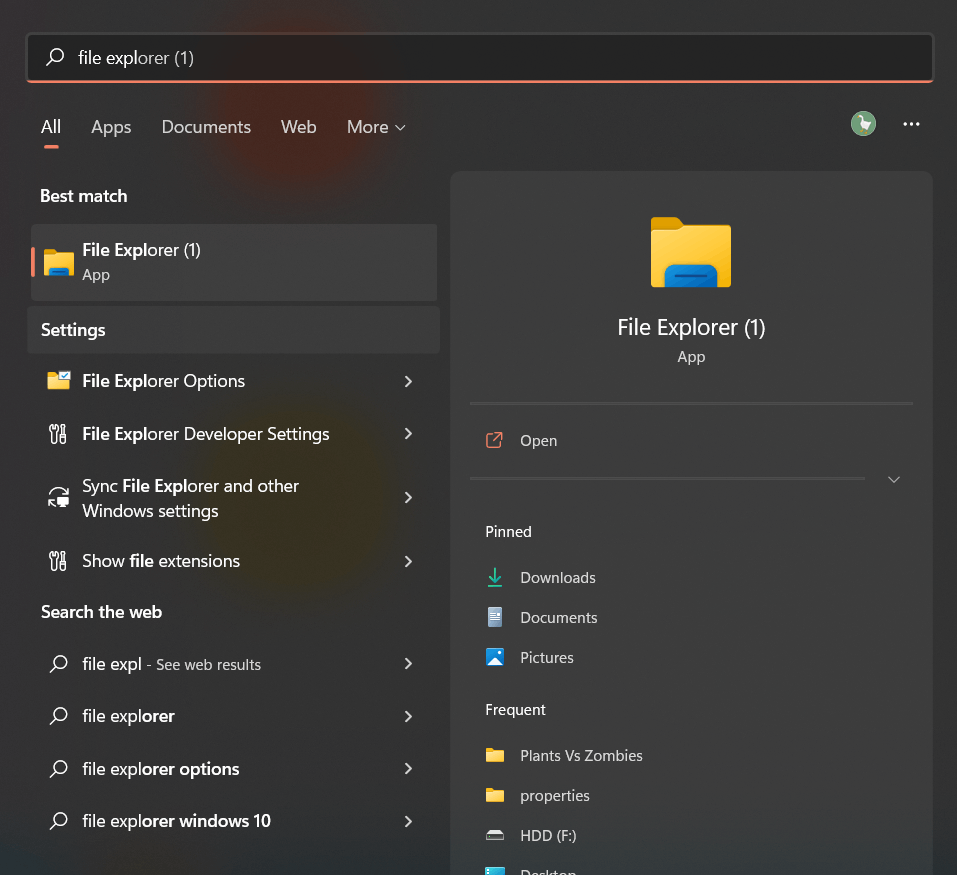Expand arrow for 'file explorer options' suggestion
This screenshot has height=875, width=957.
tap(408, 769)
